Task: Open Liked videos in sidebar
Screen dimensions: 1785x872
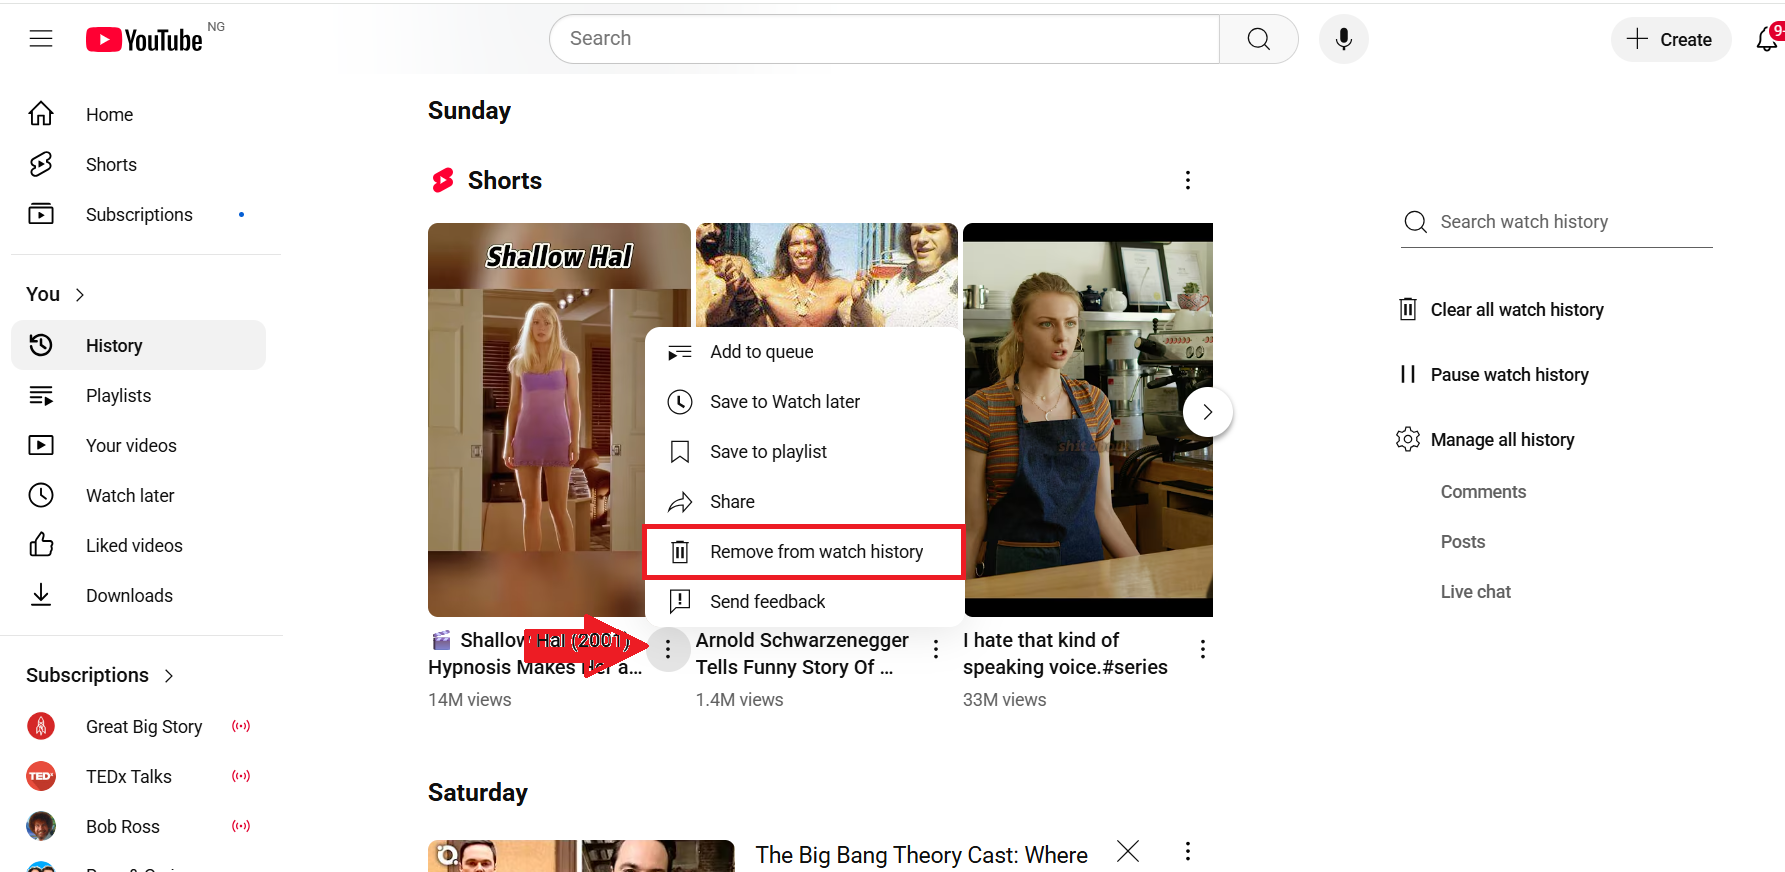Action: click(x=139, y=545)
